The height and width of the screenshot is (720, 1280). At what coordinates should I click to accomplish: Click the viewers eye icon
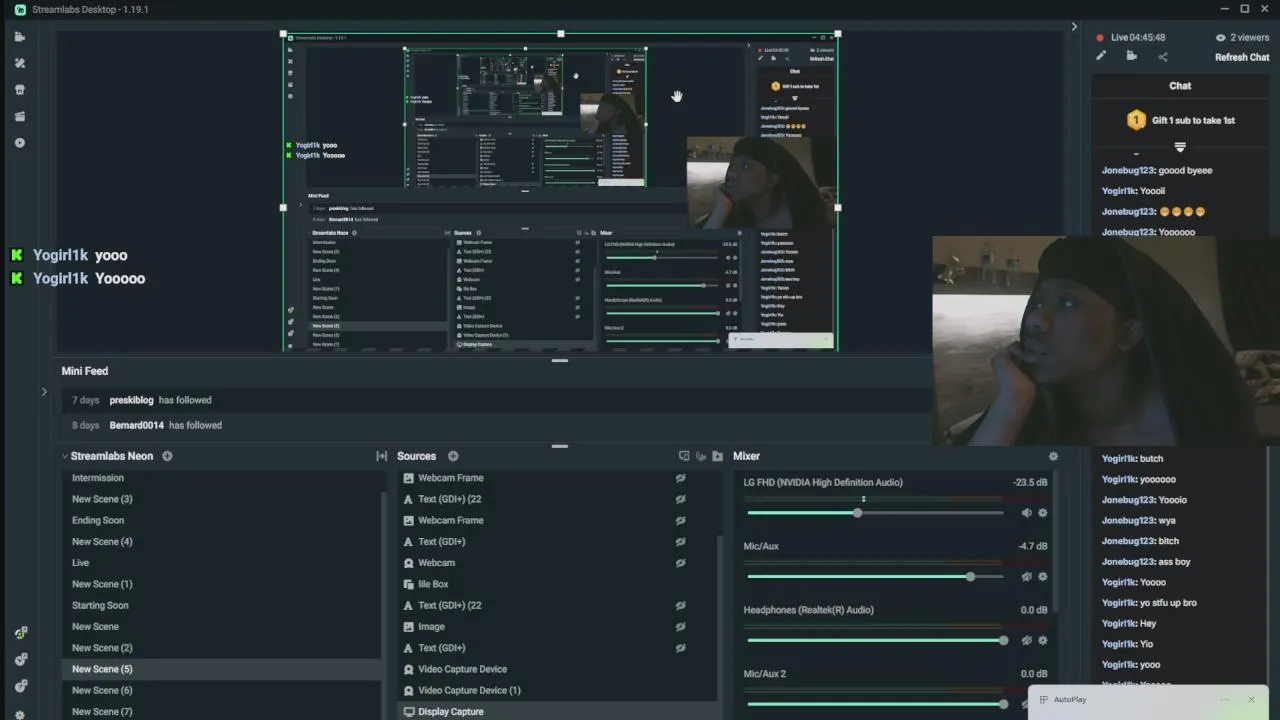tap(1220, 37)
